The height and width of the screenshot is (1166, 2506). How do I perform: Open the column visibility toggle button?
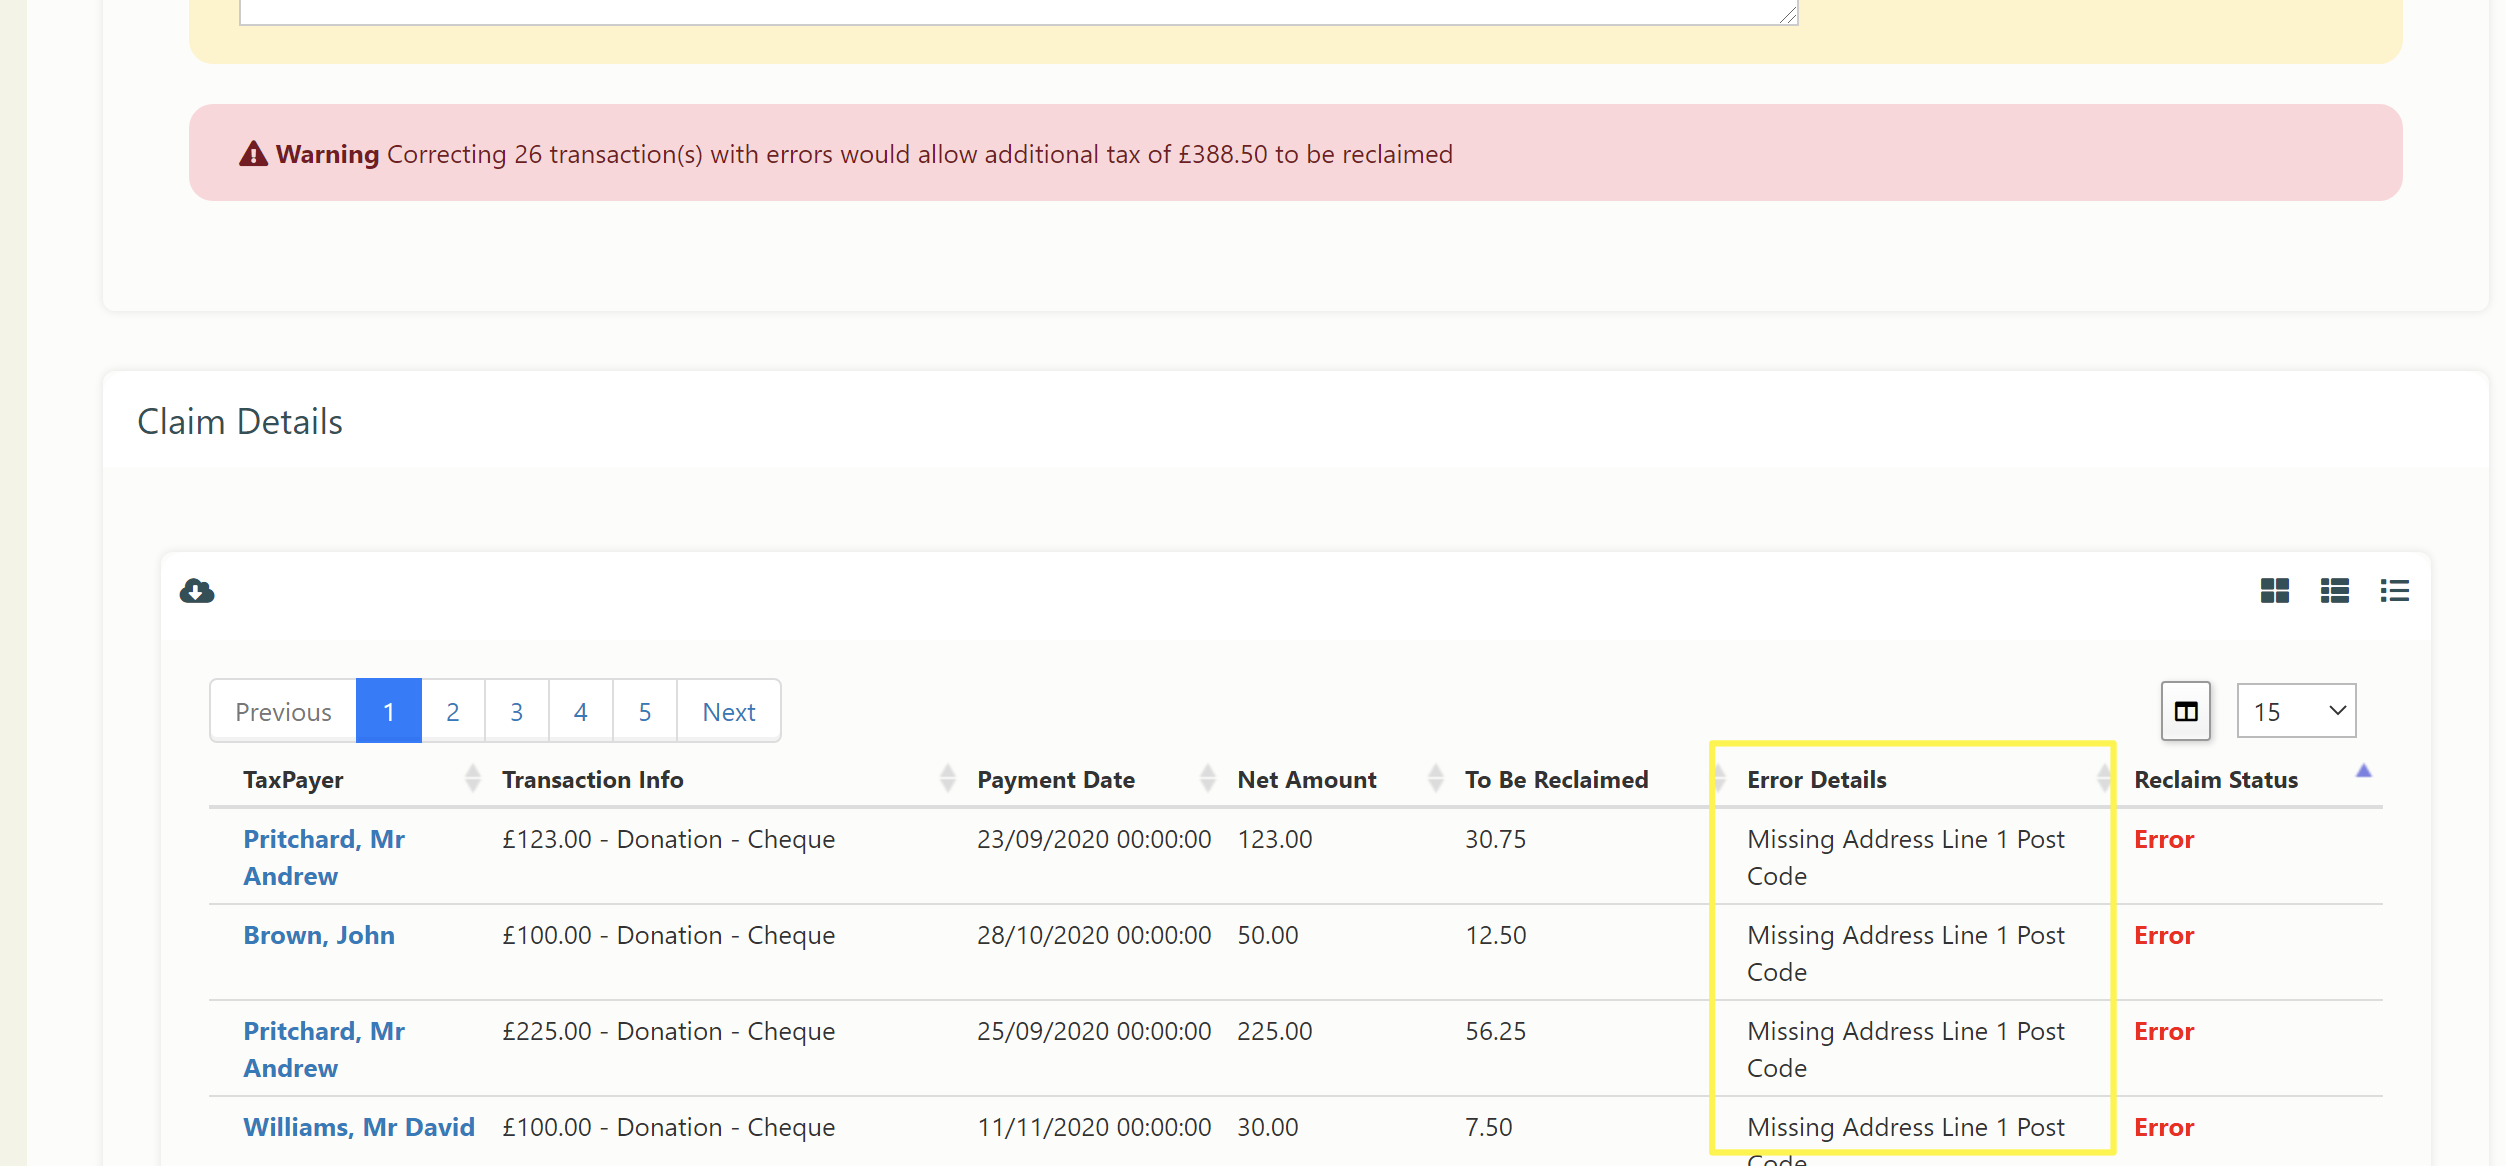coord(2185,712)
